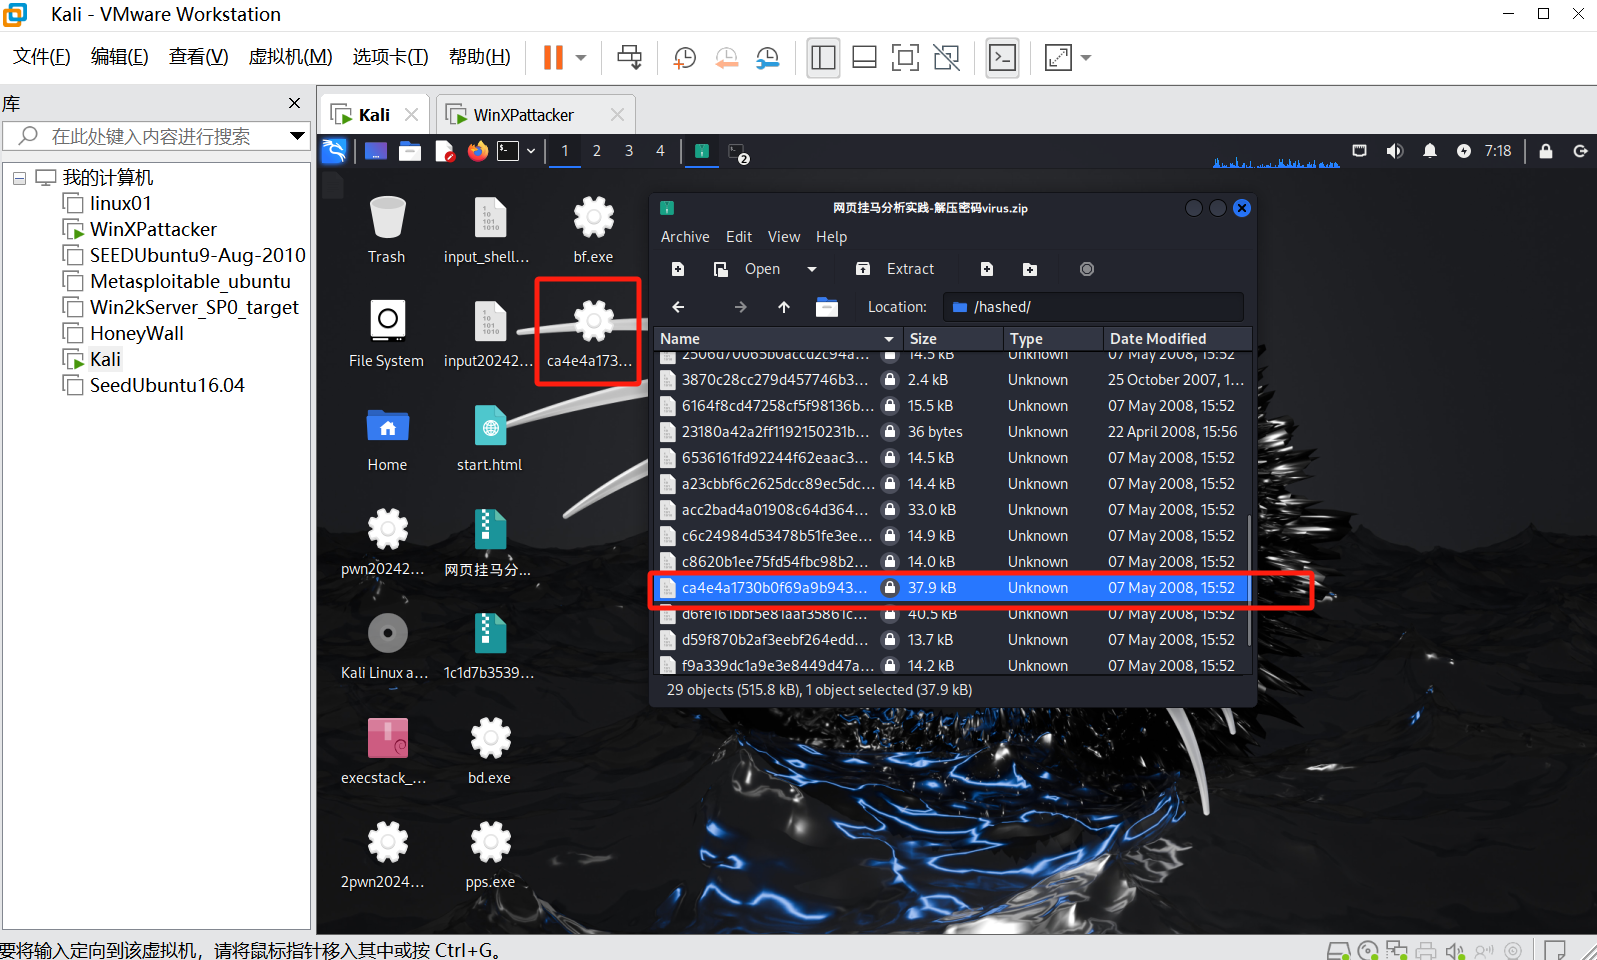Expand the power options dropdown arrow
The width and height of the screenshot is (1597, 960).
tap(581, 57)
